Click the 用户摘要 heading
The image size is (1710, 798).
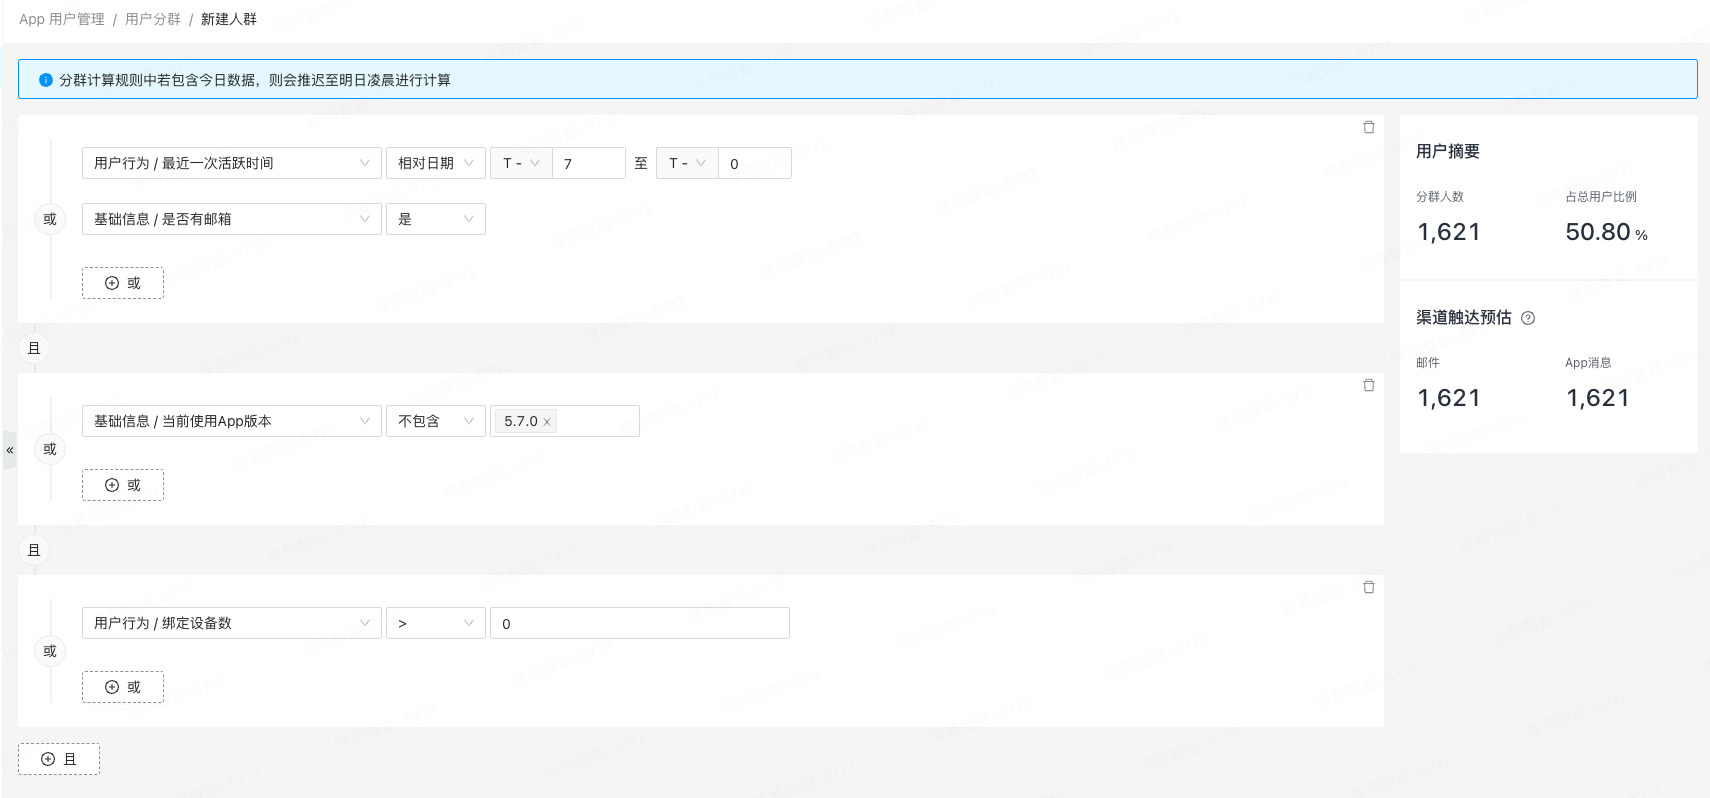(1448, 151)
